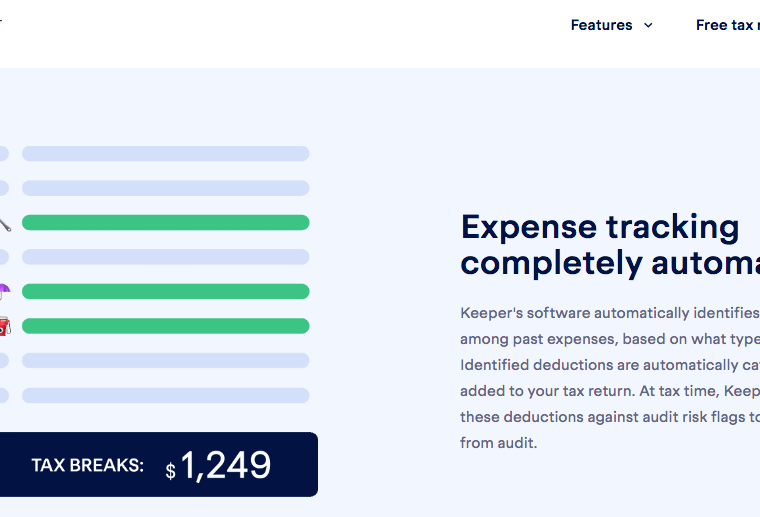
Task: Click the red gas pump icon
Action: pos(5,326)
